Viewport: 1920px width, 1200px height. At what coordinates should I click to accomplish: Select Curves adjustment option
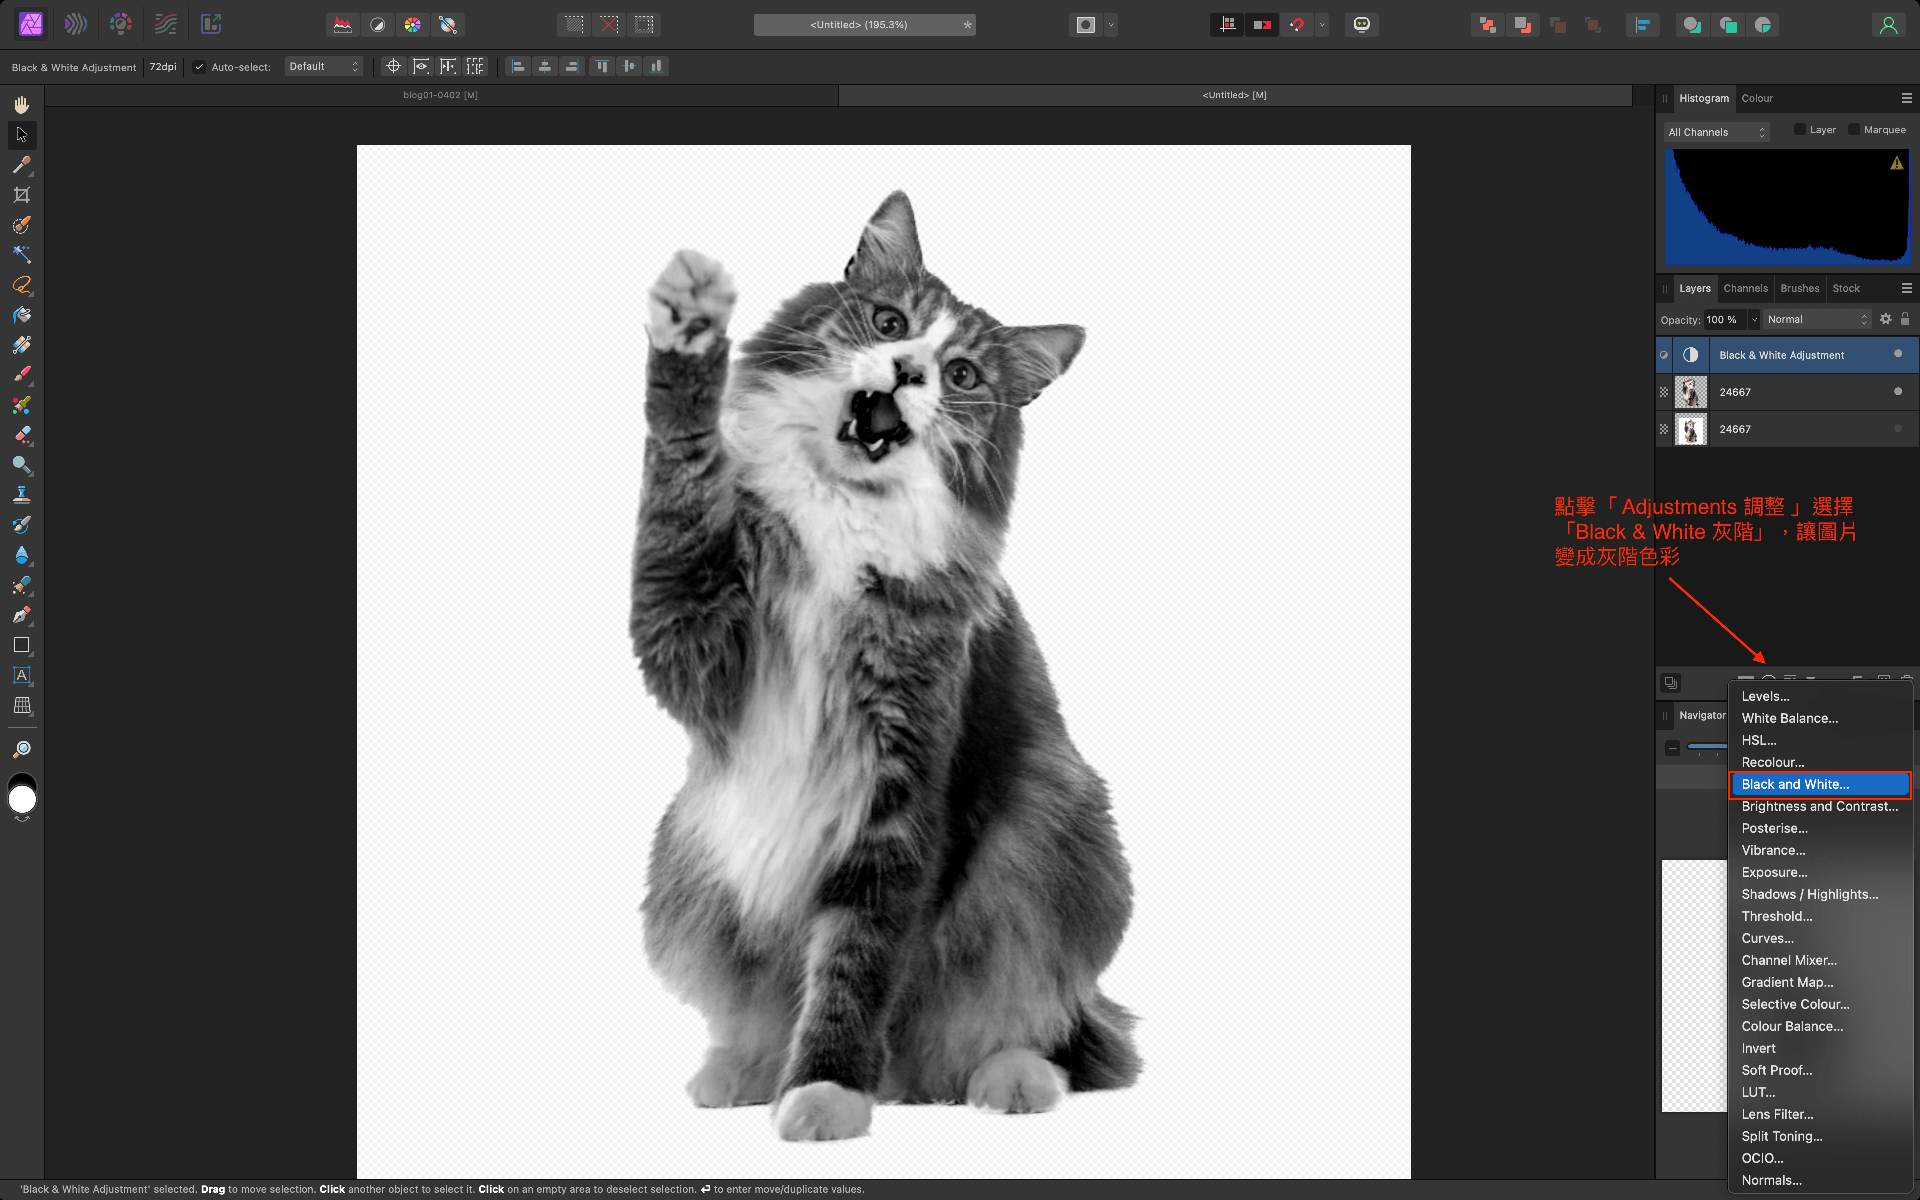click(1767, 937)
